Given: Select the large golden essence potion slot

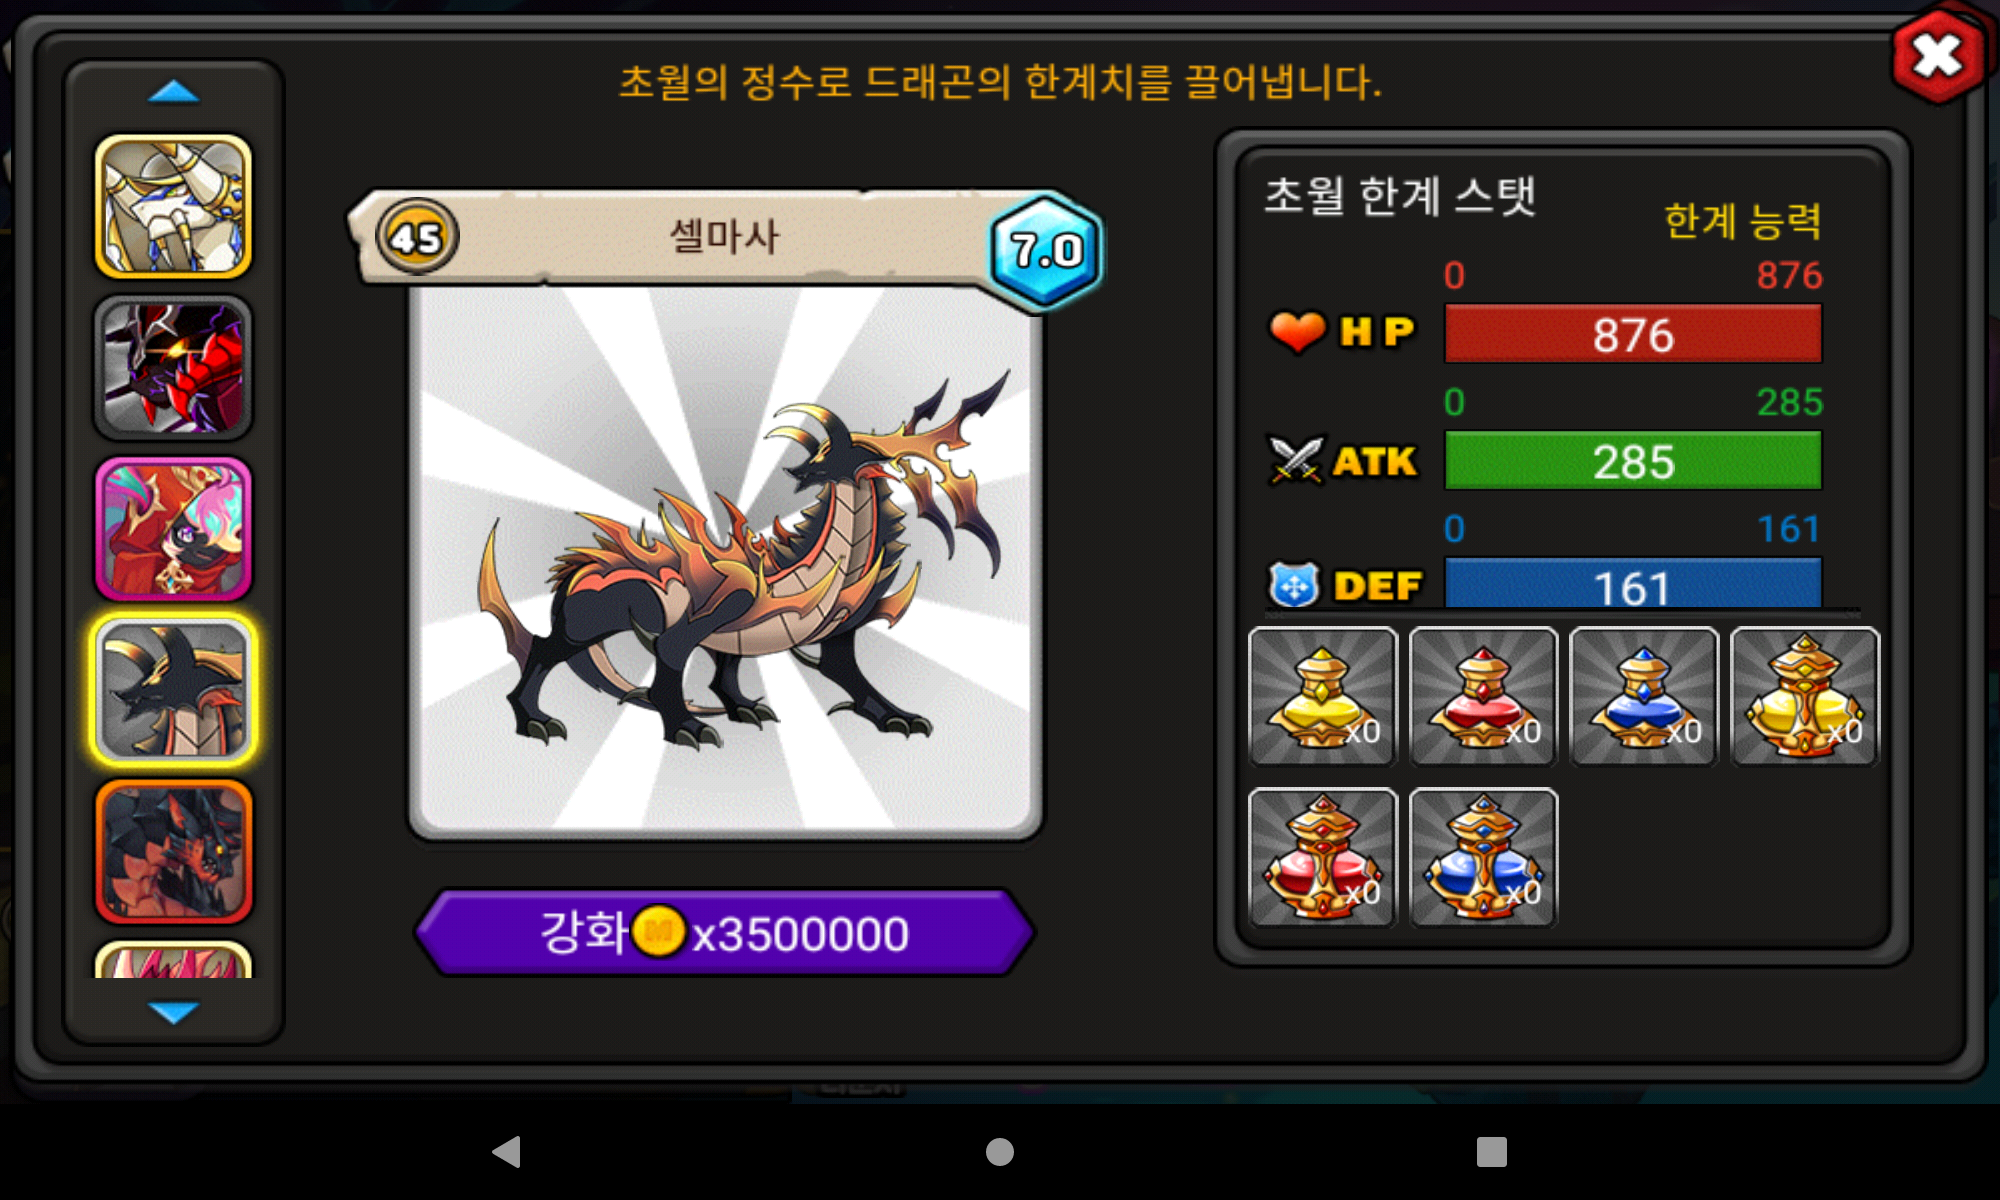Looking at the screenshot, I should 1805,697.
